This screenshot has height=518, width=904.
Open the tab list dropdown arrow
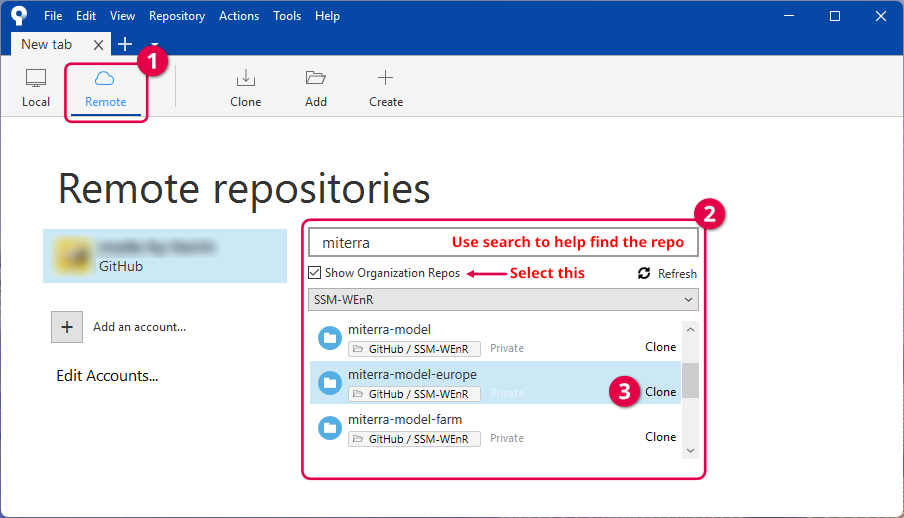point(155,45)
